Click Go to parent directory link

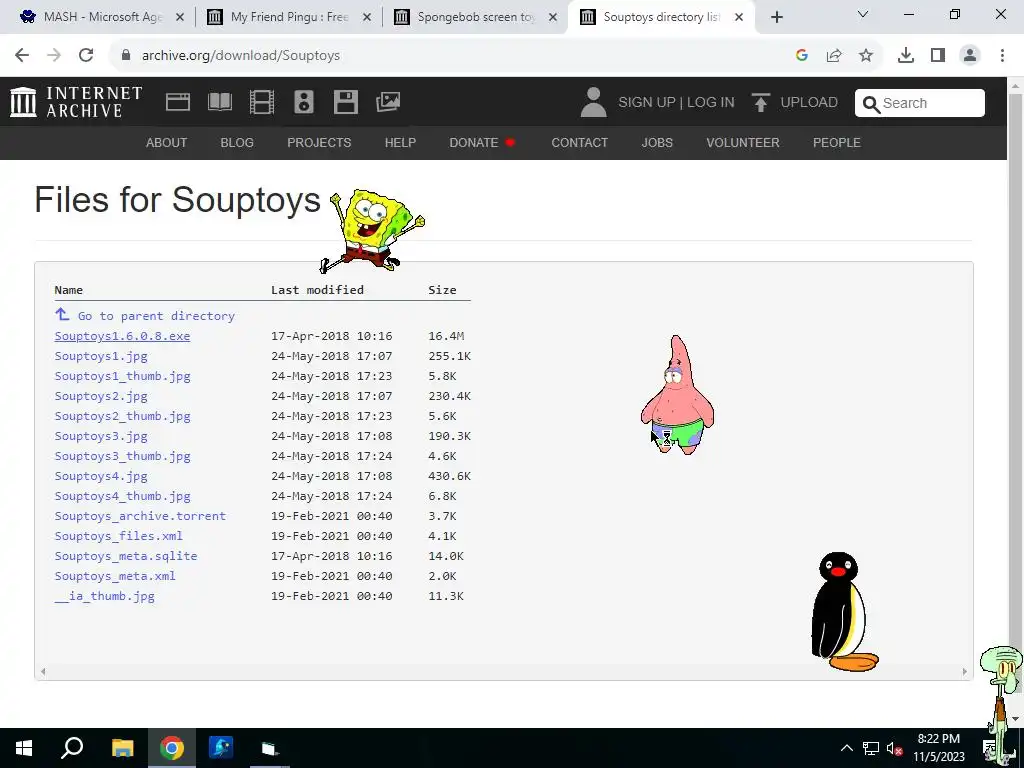point(156,316)
